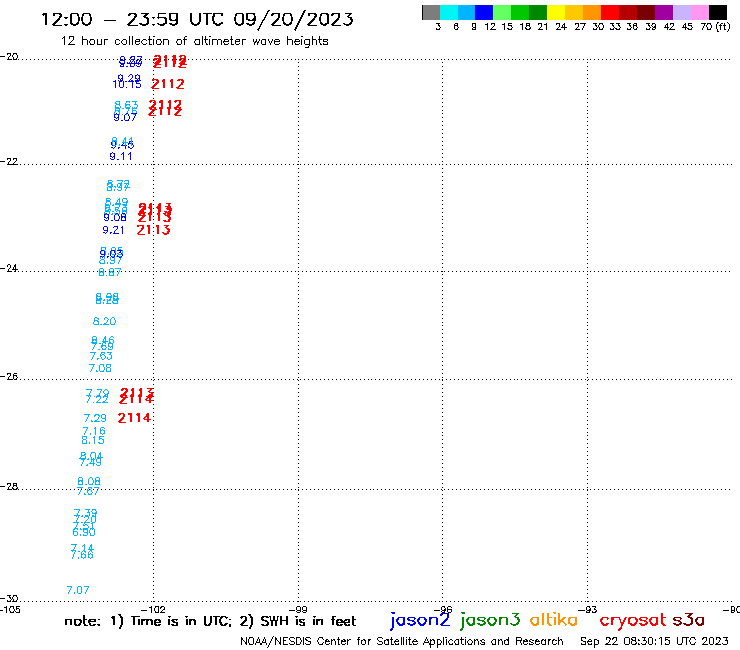Click the red 2112 time stamp beside 10.15
The width and height of the screenshot is (740, 650).
pyautogui.click(x=168, y=84)
